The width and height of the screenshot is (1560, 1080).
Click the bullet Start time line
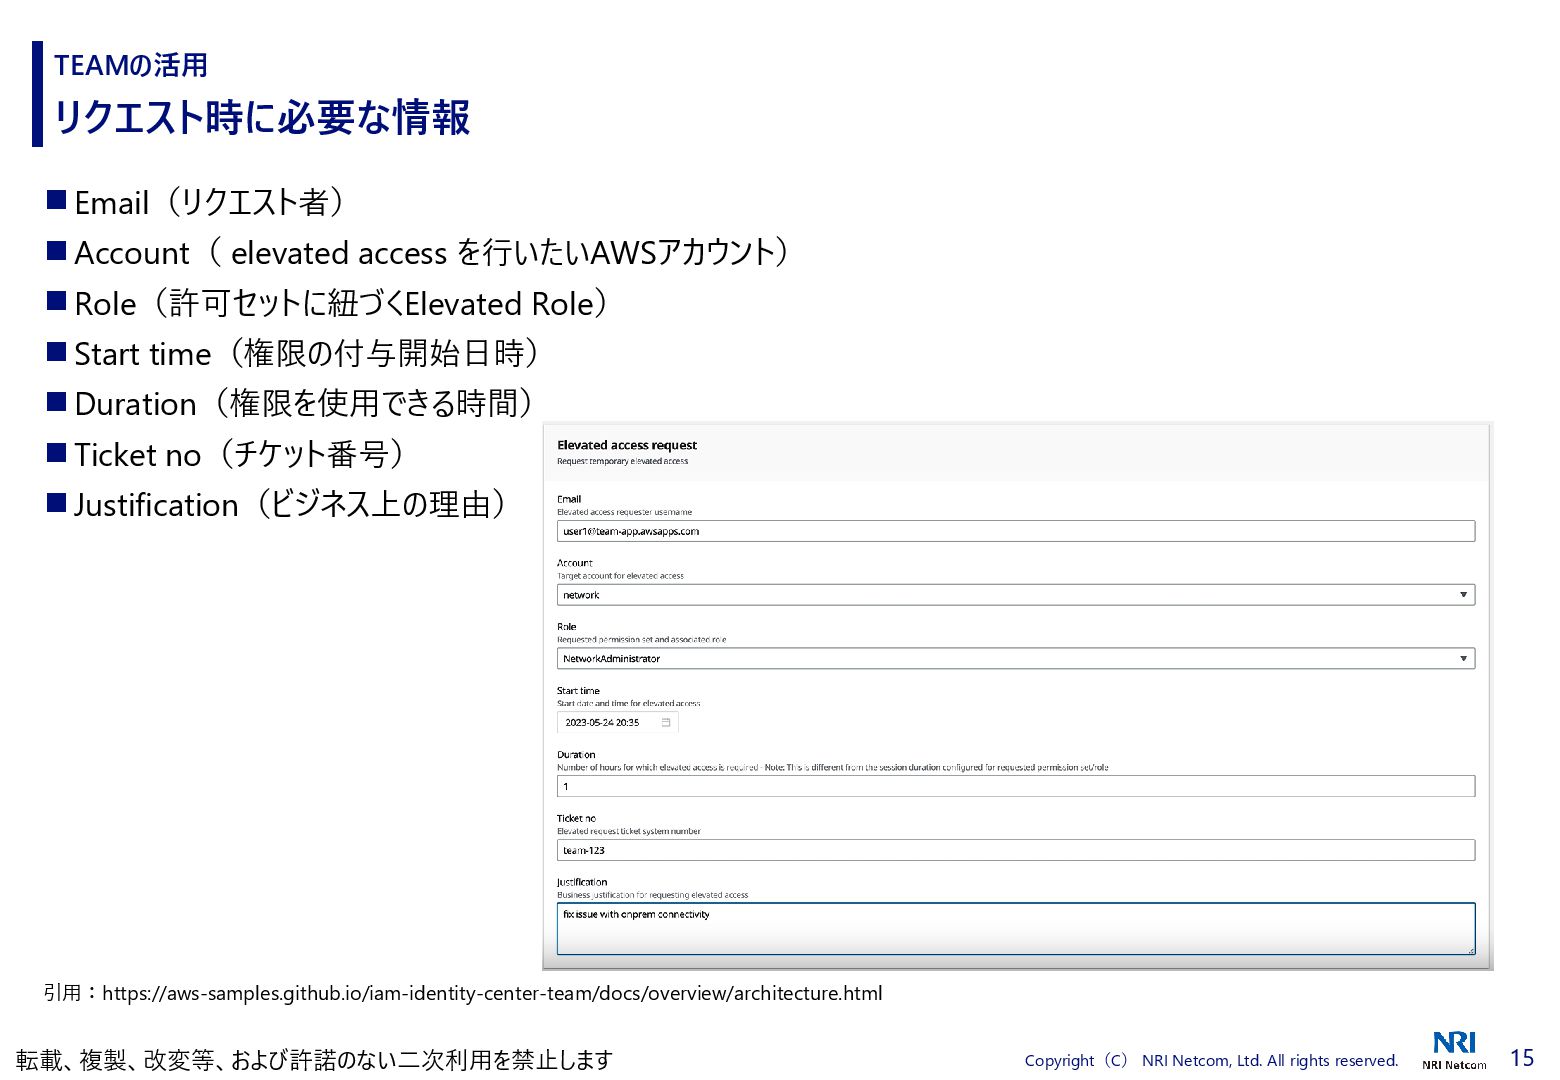pos(295,353)
